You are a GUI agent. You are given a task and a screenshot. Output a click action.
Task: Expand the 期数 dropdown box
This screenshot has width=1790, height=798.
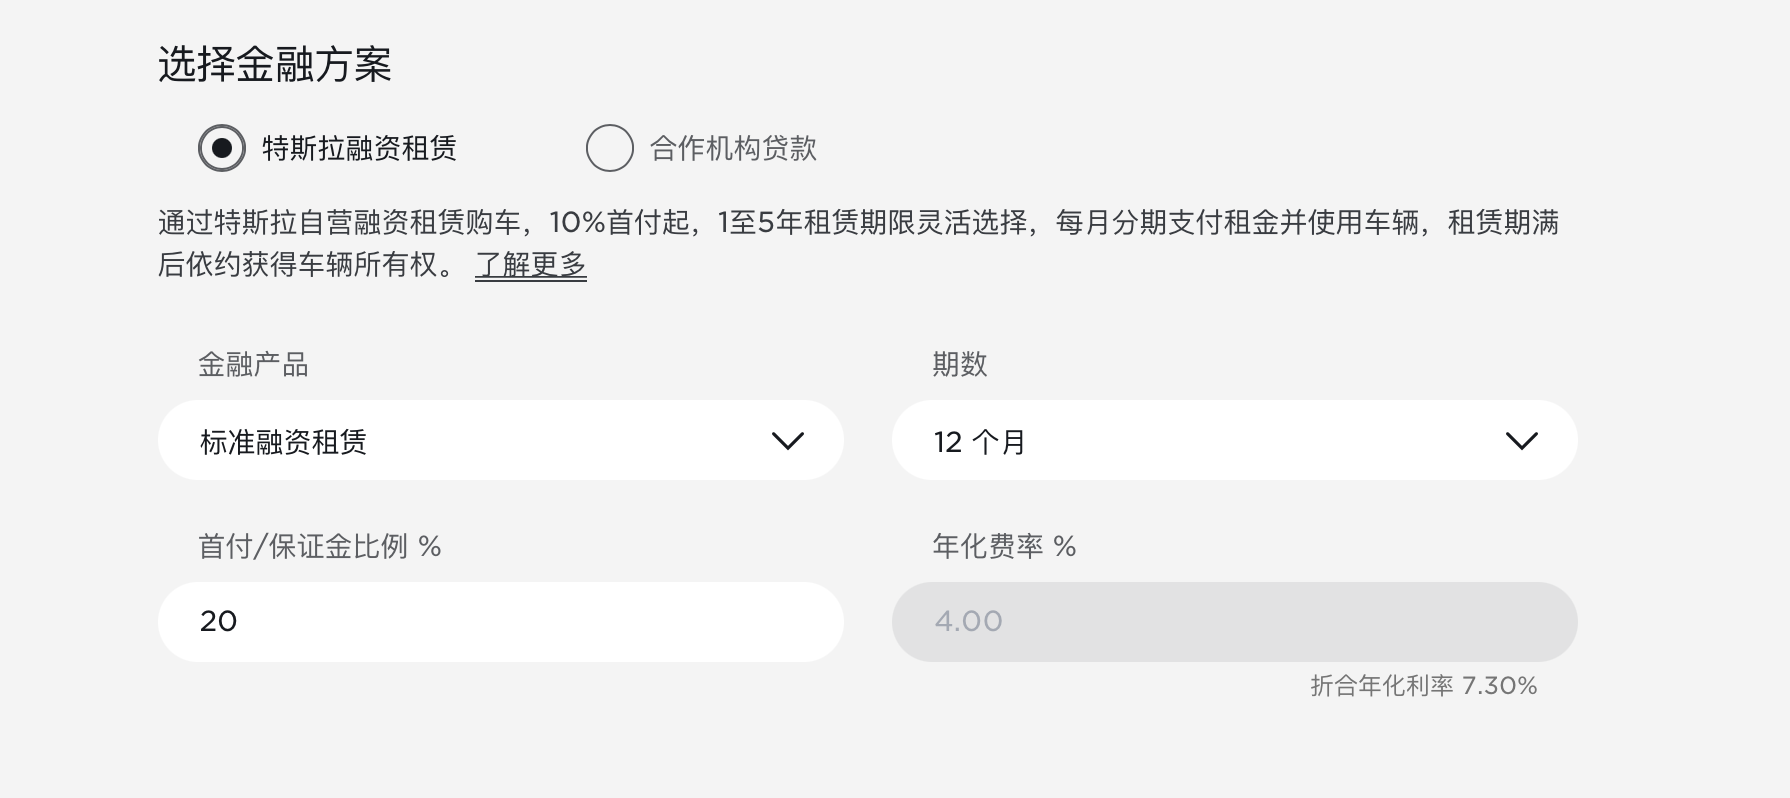1234,440
